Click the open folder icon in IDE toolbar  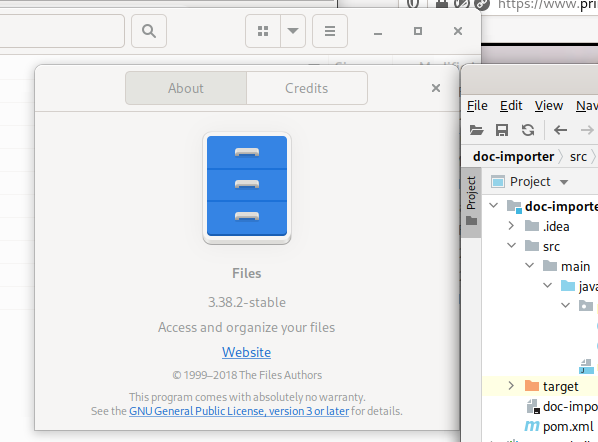pos(476,130)
